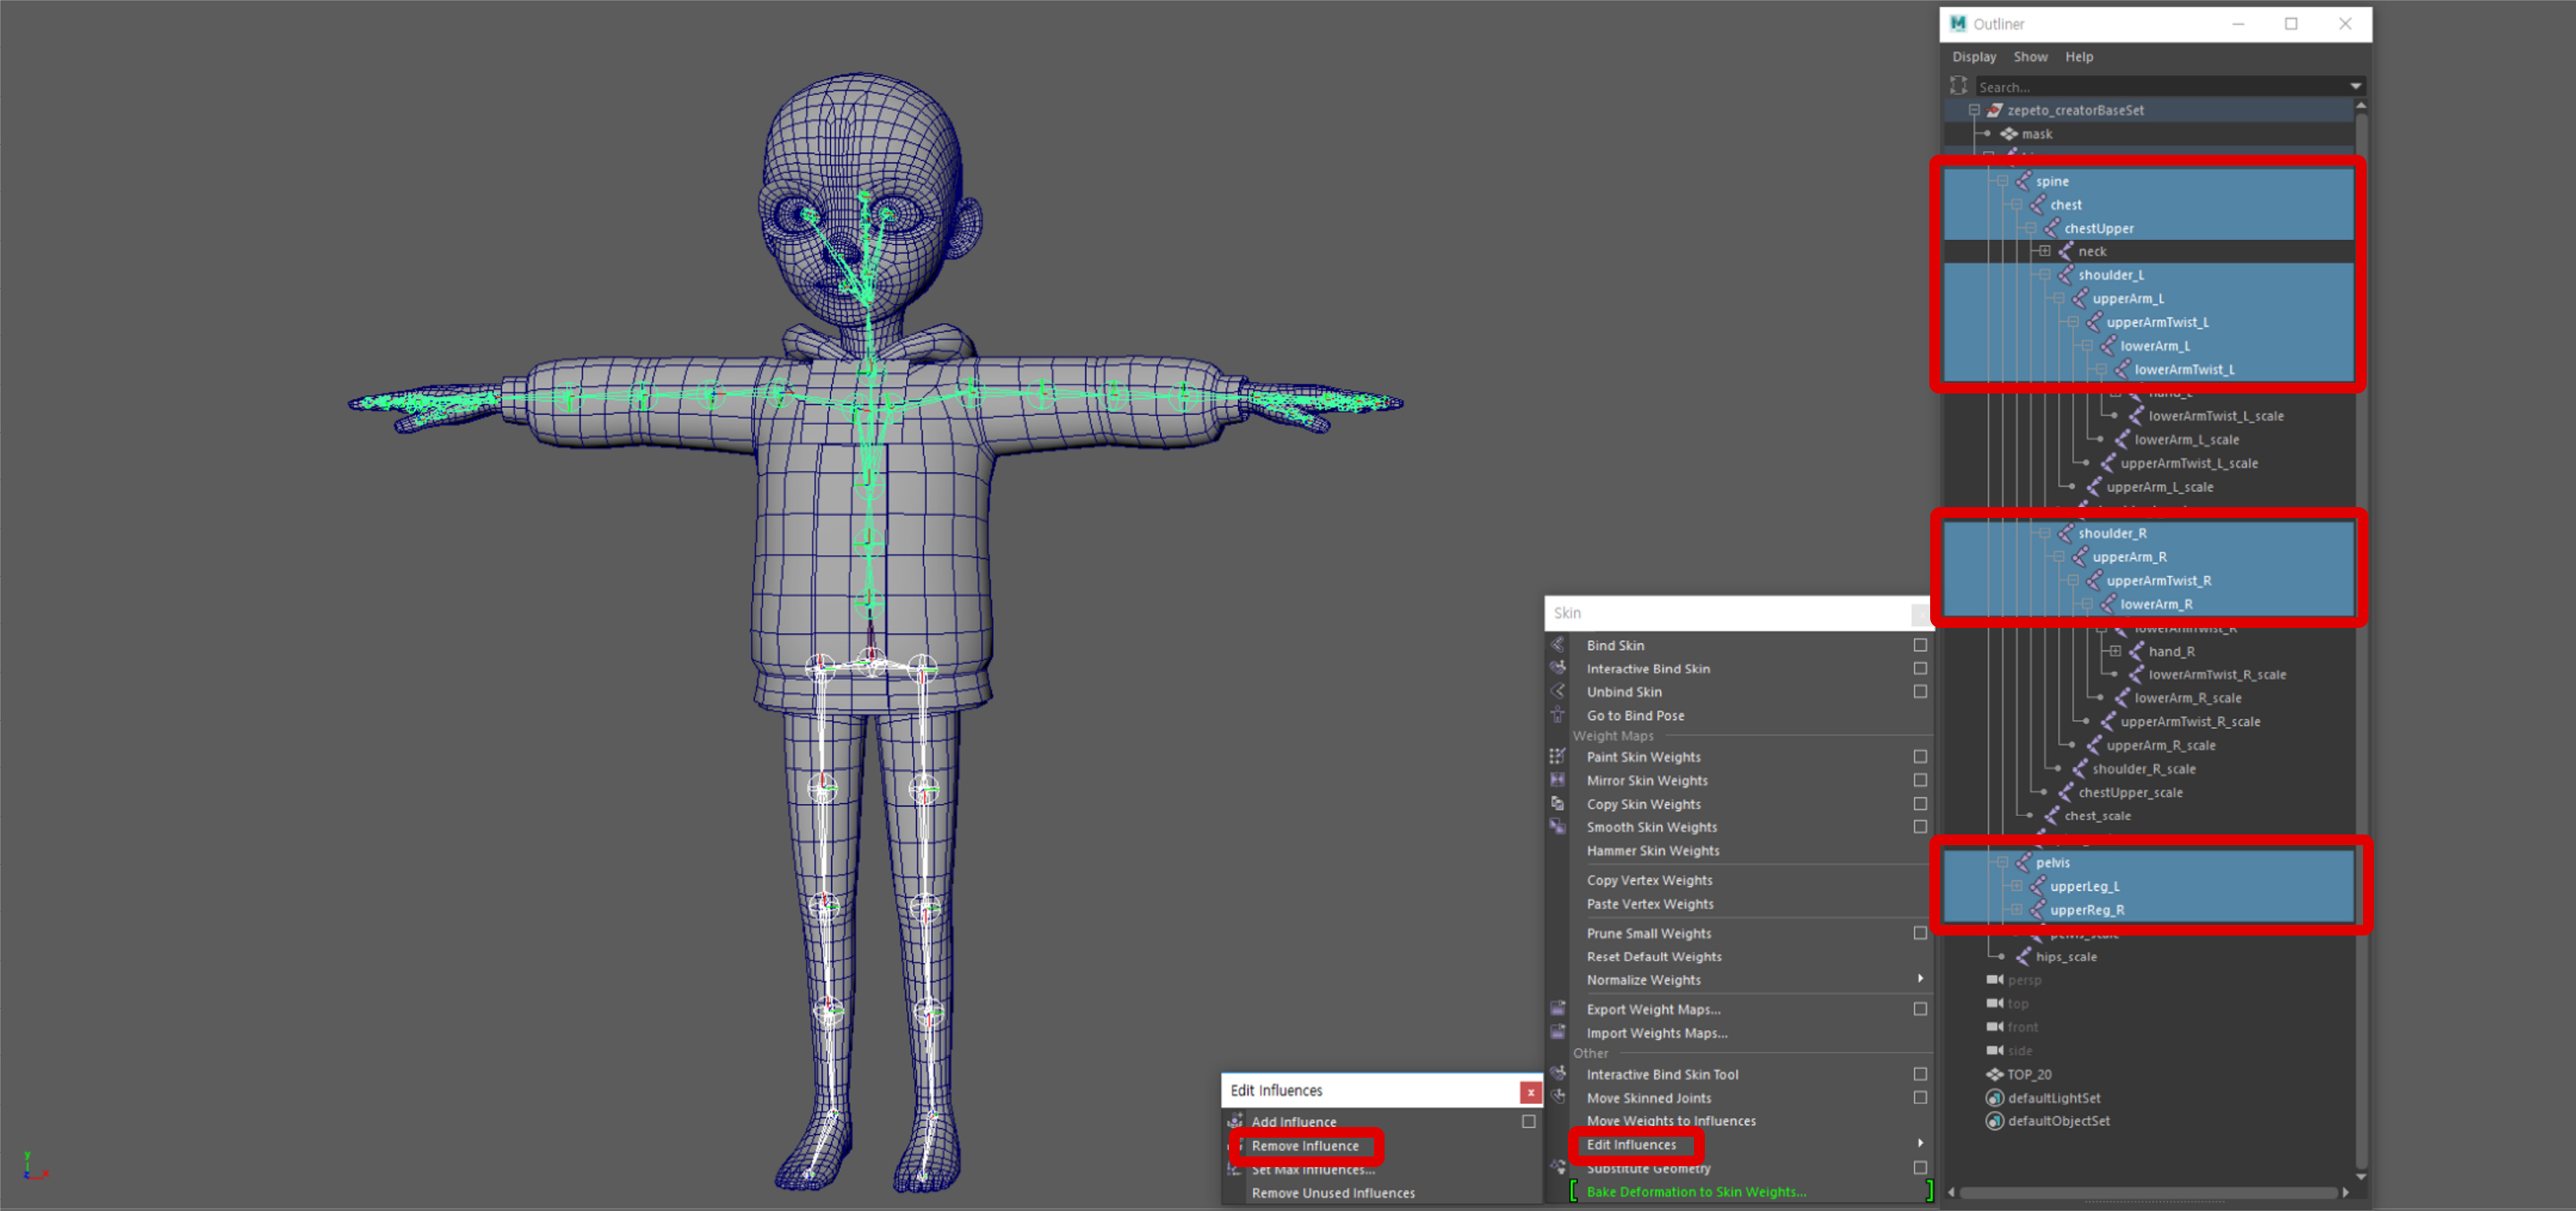Click the Export Weight Maps icon
Image resolution: width=2576 pixels, height=1211 pixels.
[x=1557, y=1009]
